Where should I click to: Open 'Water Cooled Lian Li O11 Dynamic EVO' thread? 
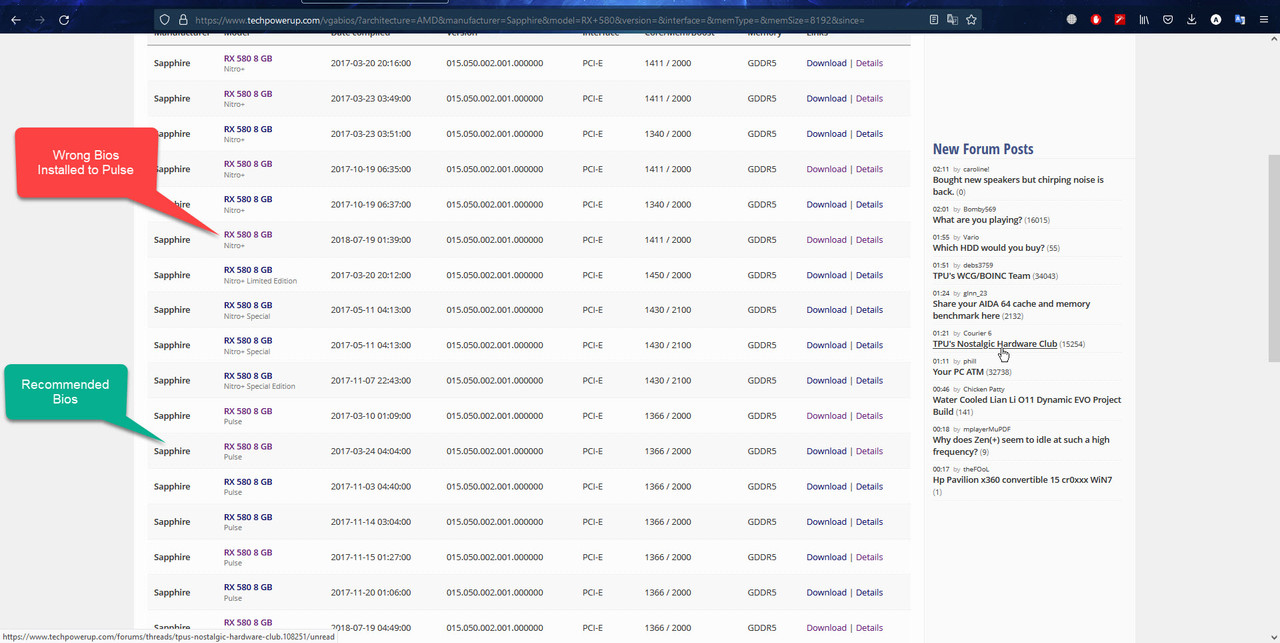pyautogui.click(x=1027, y=405)
